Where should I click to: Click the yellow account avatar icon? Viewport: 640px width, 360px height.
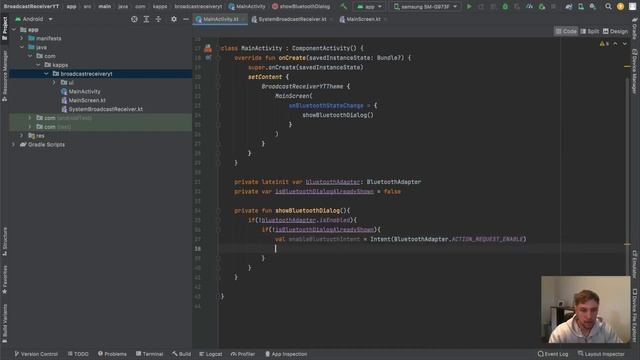coord(620,7)
